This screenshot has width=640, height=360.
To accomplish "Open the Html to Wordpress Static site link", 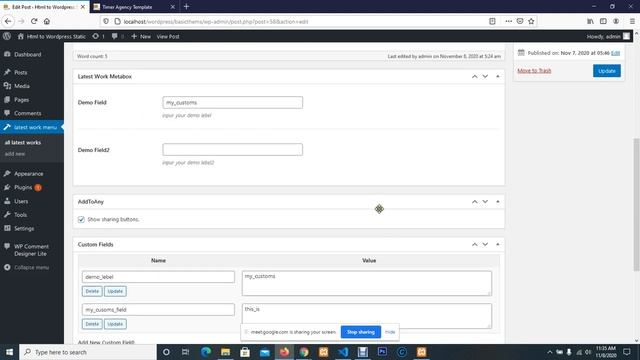I will (x=52, y=36).
